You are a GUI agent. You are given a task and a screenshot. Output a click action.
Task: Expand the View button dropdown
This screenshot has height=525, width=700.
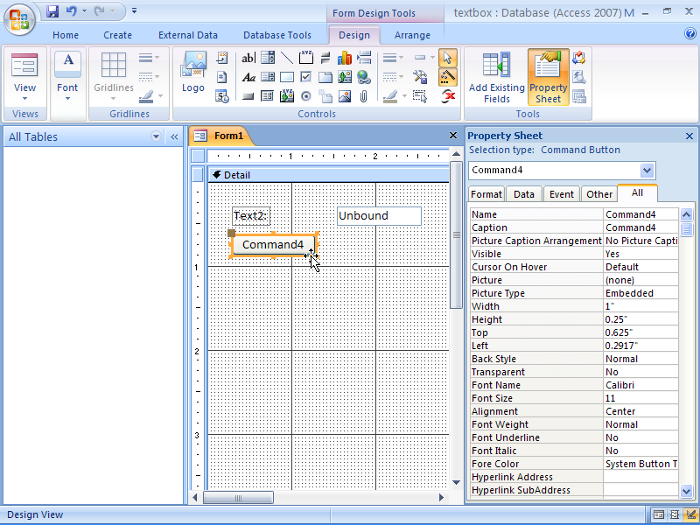[25, 99]
